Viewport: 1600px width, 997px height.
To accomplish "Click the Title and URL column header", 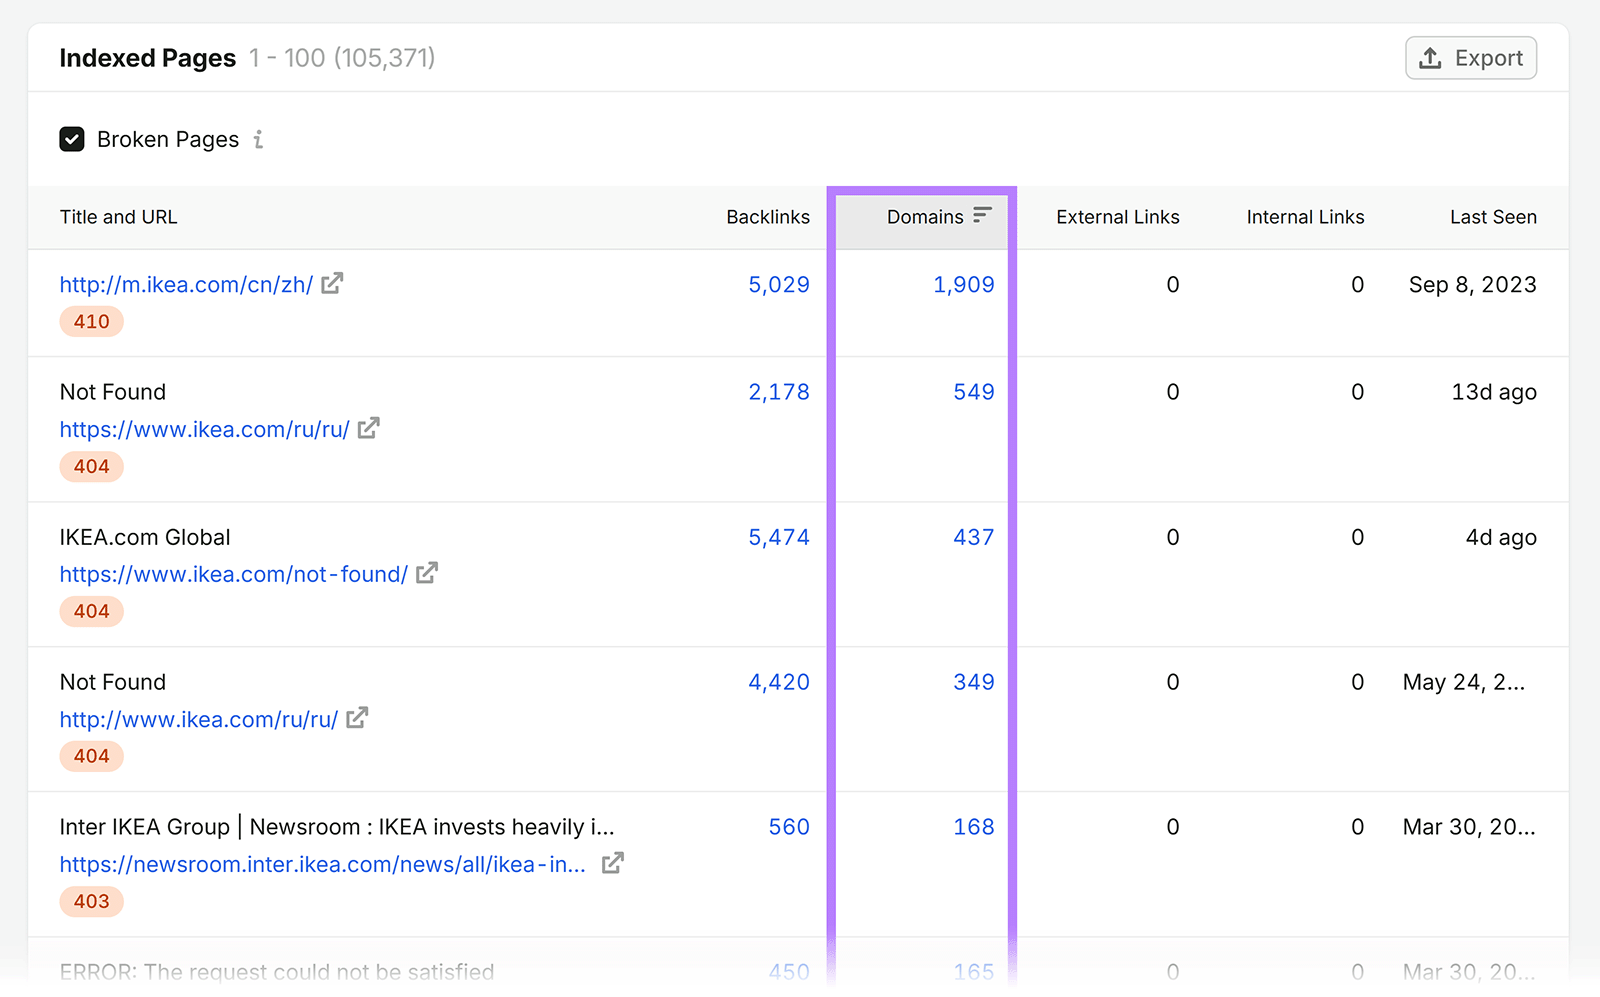I will coord(118,217).
